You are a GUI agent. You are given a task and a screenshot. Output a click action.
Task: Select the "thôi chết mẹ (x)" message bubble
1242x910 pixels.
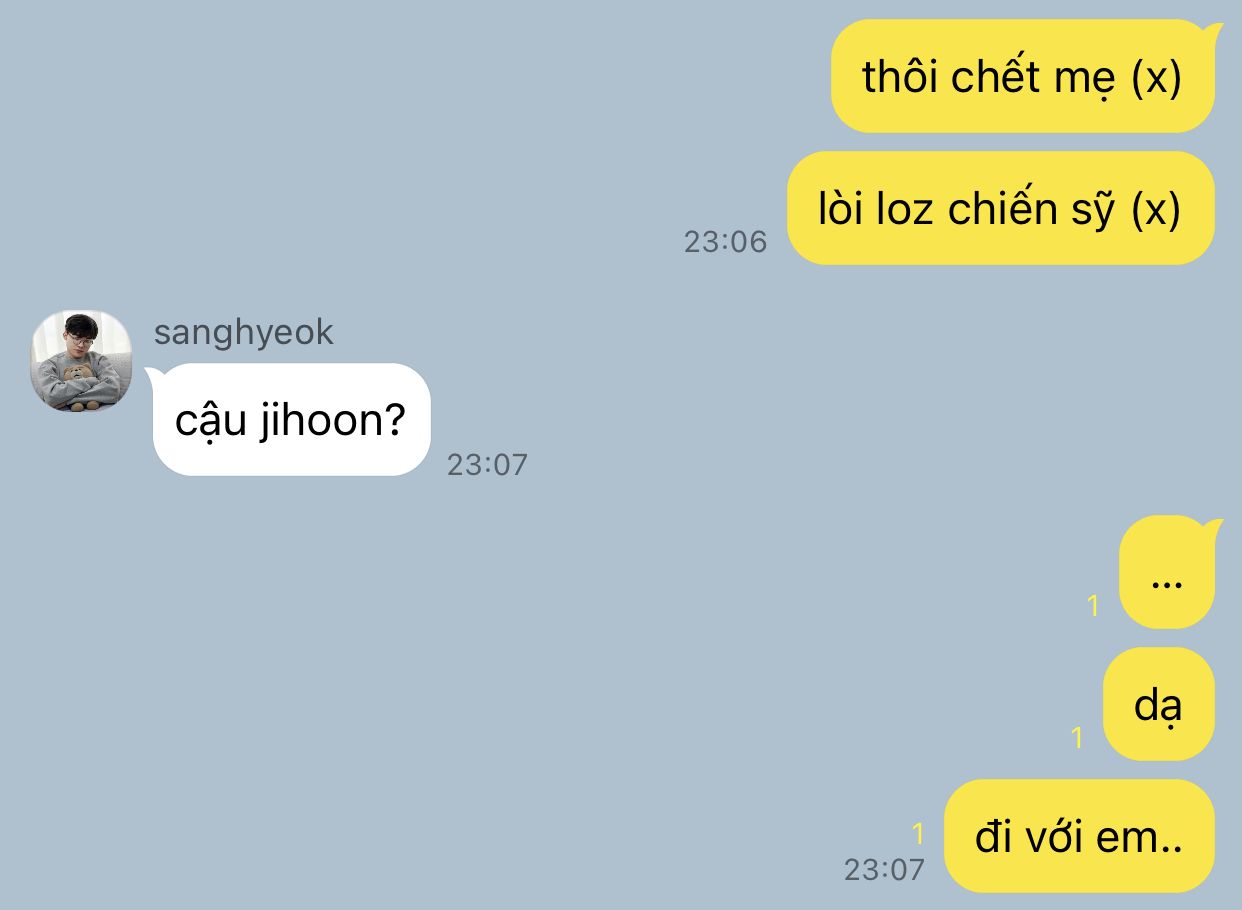pyautogui.click(x=1022, y=76)
